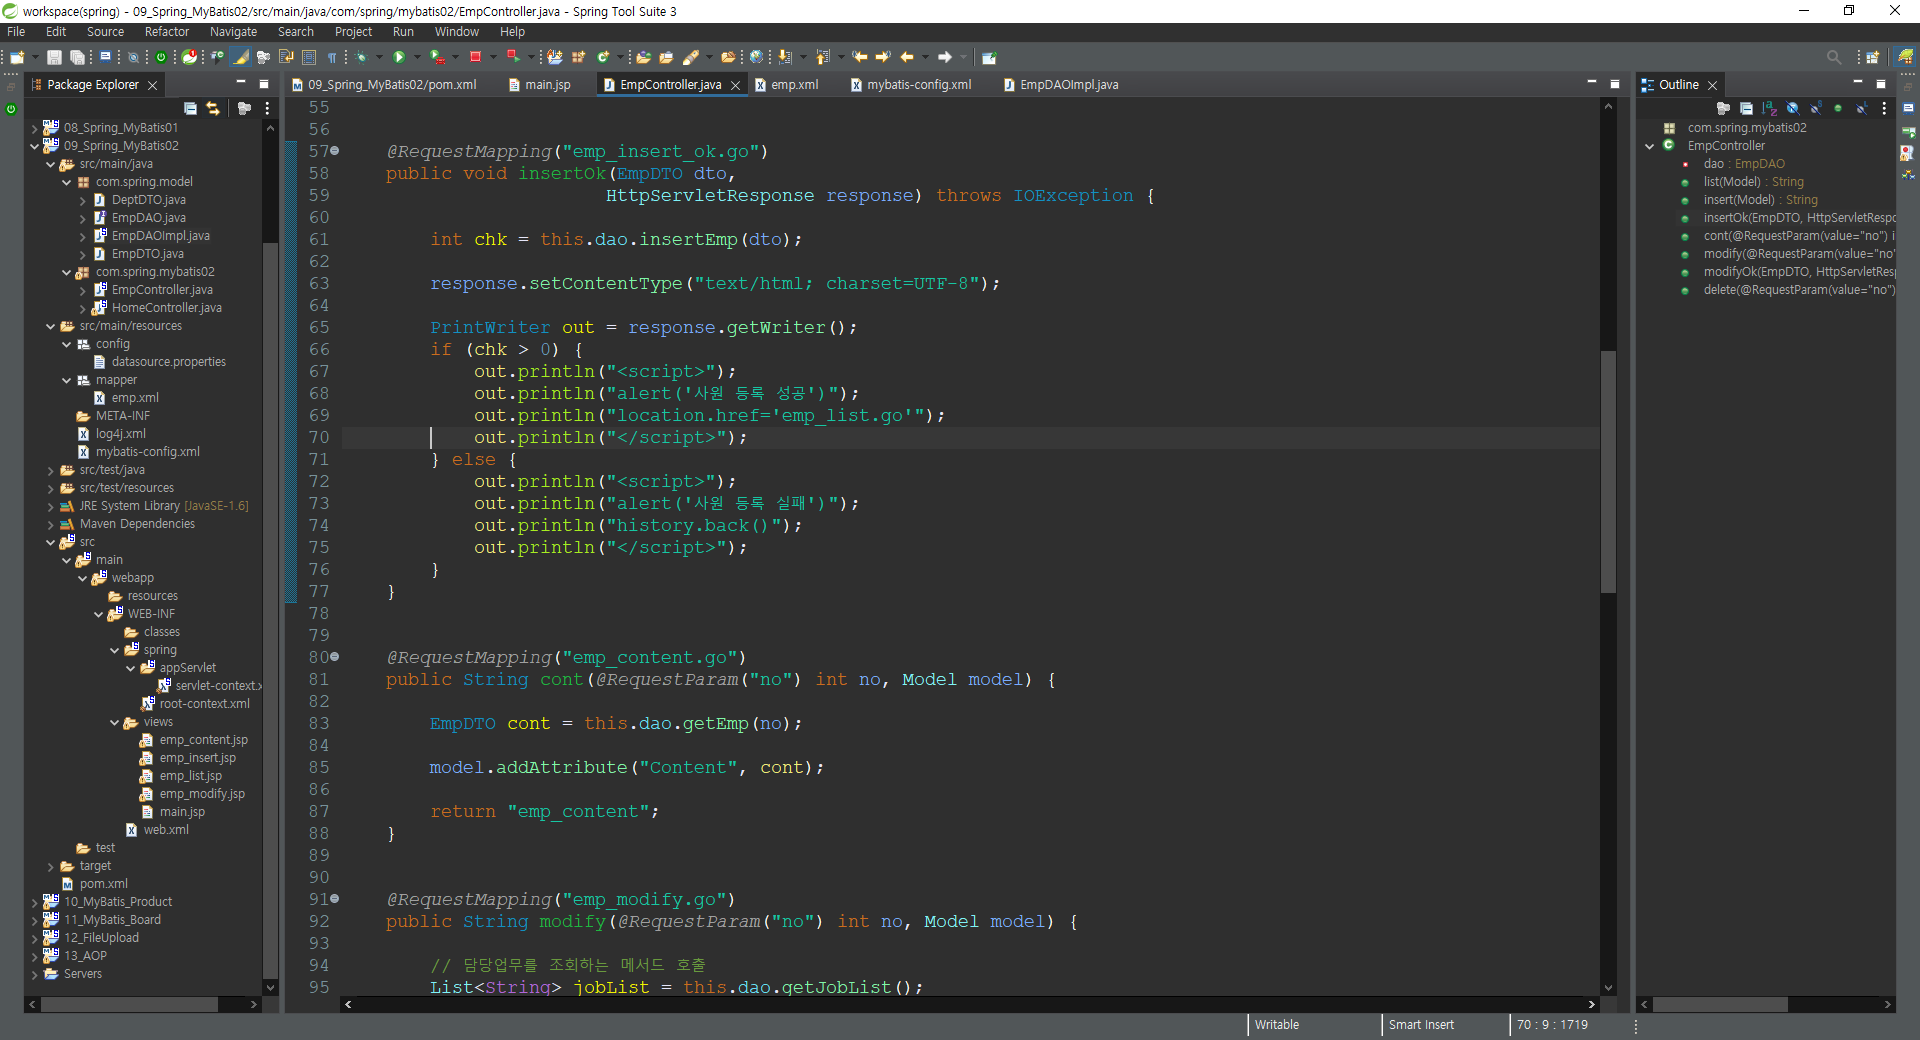Toggle Hide Local Types in Outline
Viewport: 1920px width, 1040px height.
tap(1861, 108)
